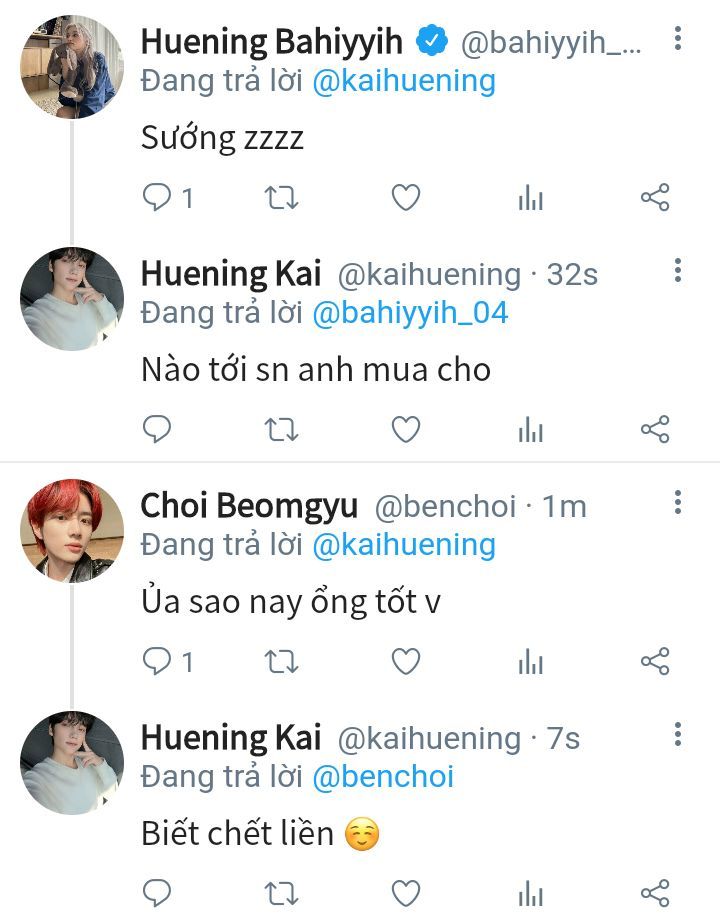Open the @benchoi mention link
This screenshot has height=921, width=720.
[x=383, y=777]
